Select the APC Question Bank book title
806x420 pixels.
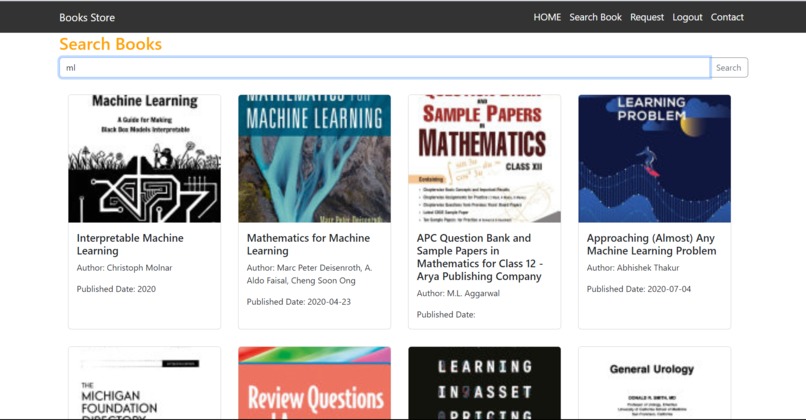pyautogui.click(x=480, y=257)
